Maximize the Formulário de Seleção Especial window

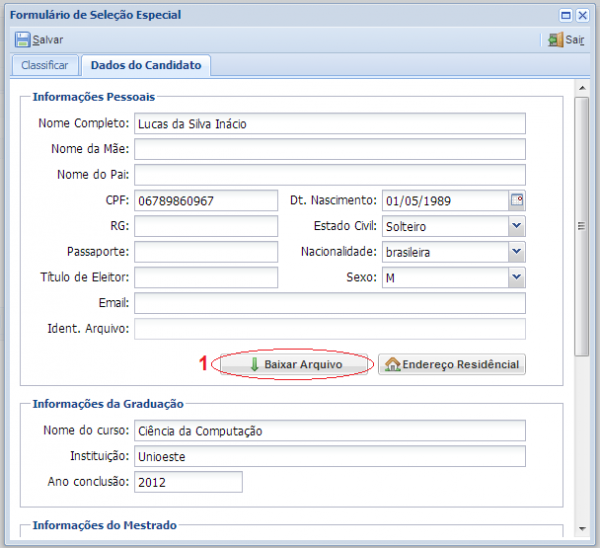(x=566, y=15)
